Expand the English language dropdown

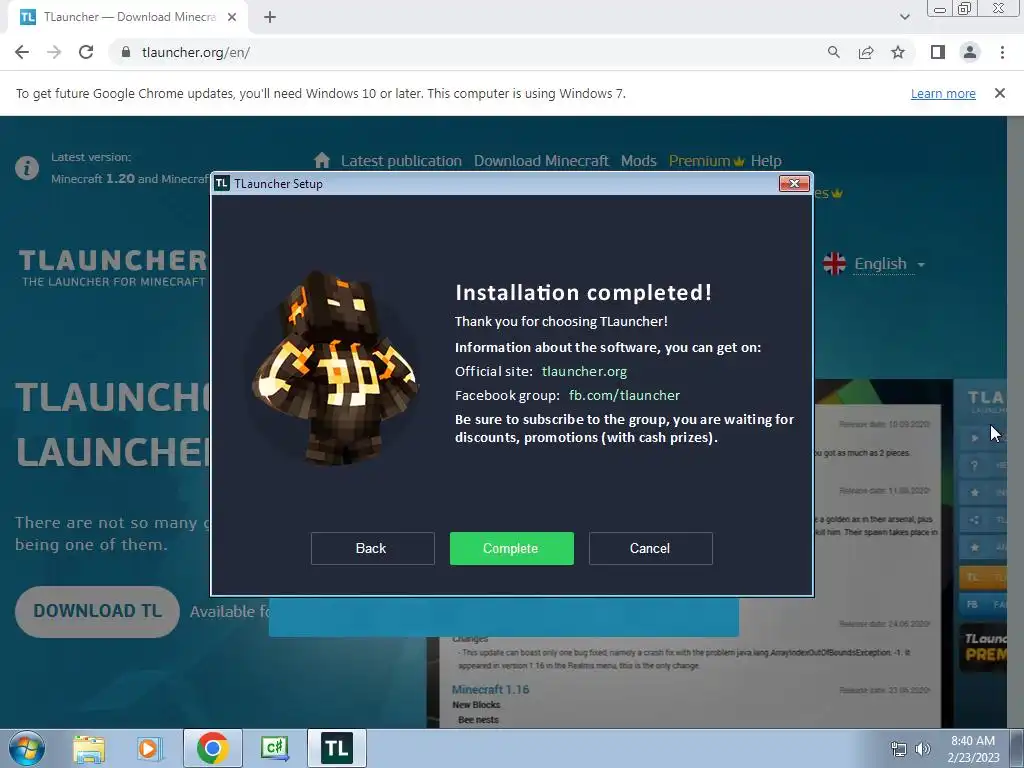pyautogui.click(x=889, y=264)
